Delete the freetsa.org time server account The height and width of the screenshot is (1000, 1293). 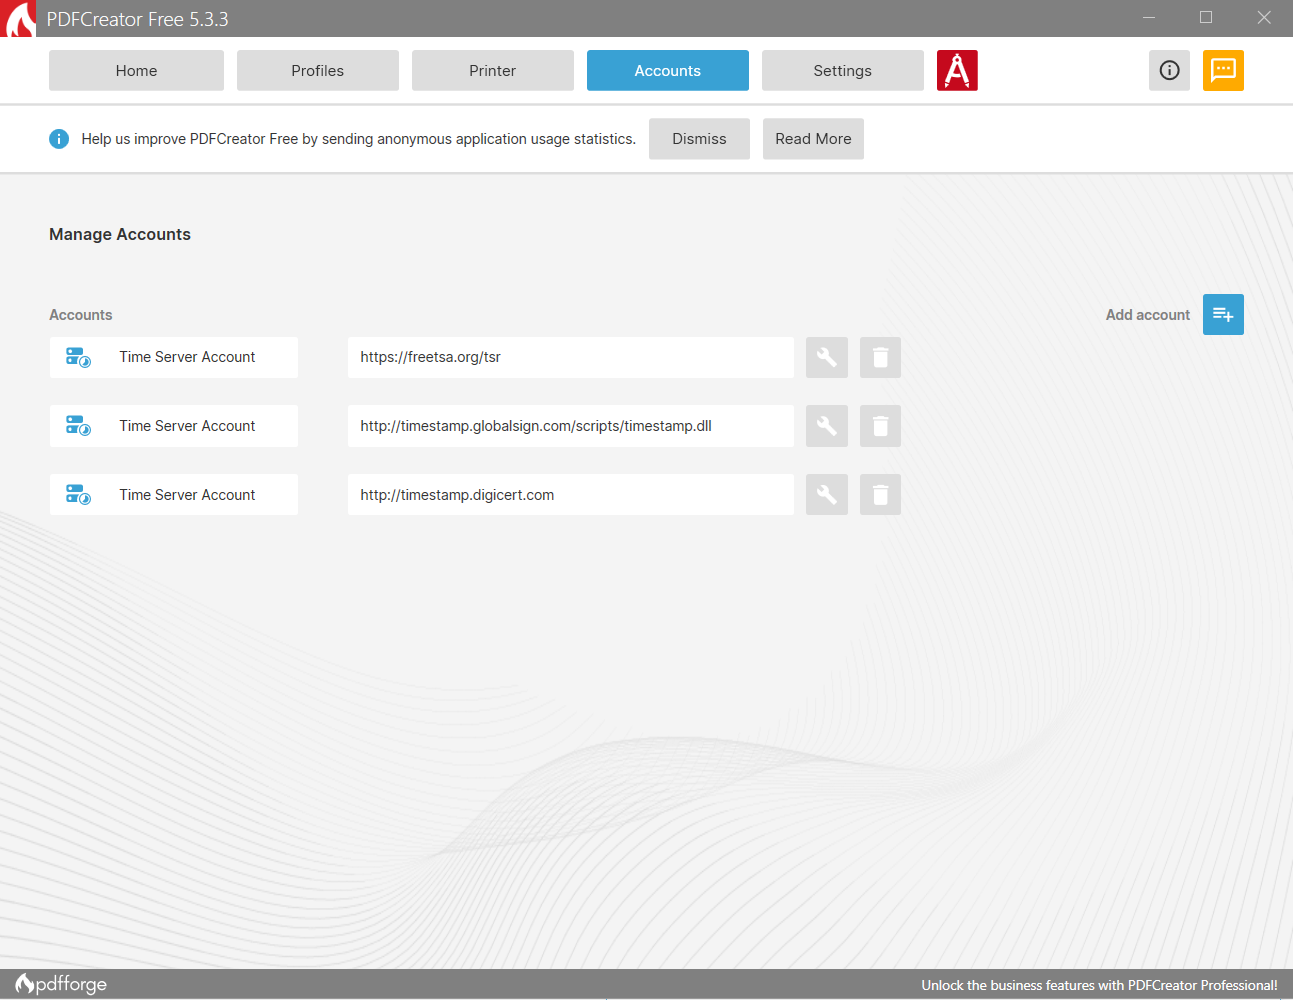[880, 357]
